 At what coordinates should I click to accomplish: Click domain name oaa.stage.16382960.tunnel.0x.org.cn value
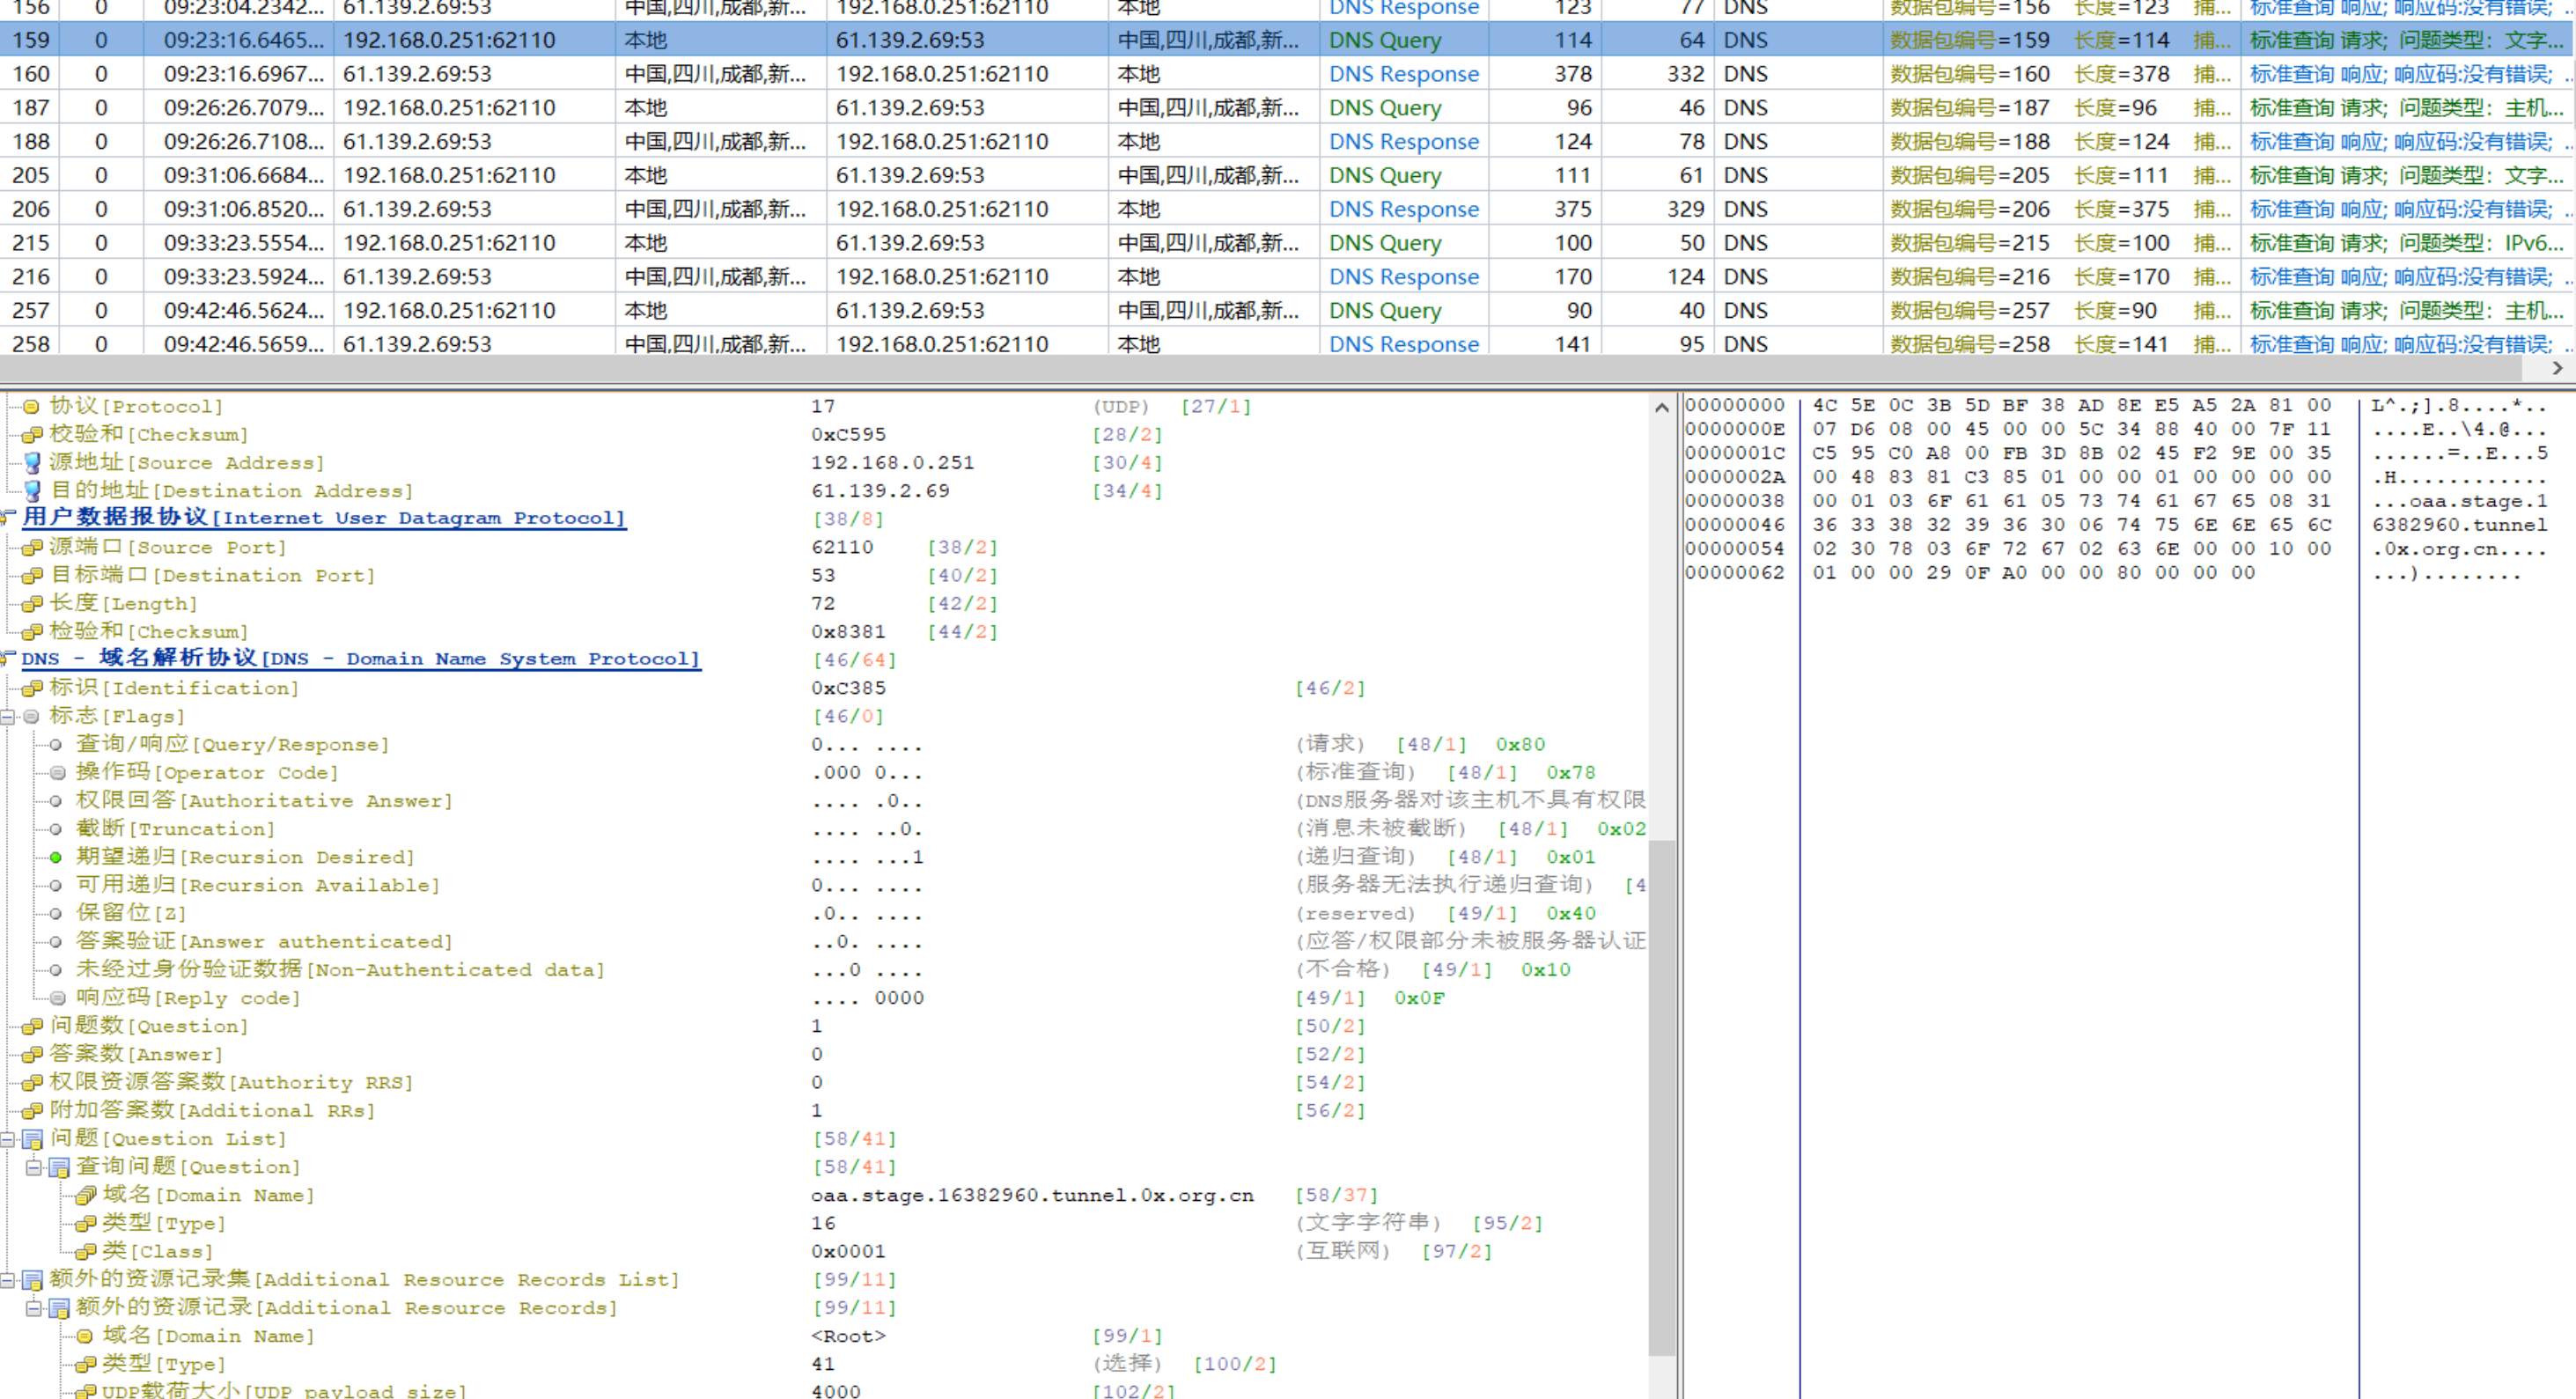tap(1032, 1195)
